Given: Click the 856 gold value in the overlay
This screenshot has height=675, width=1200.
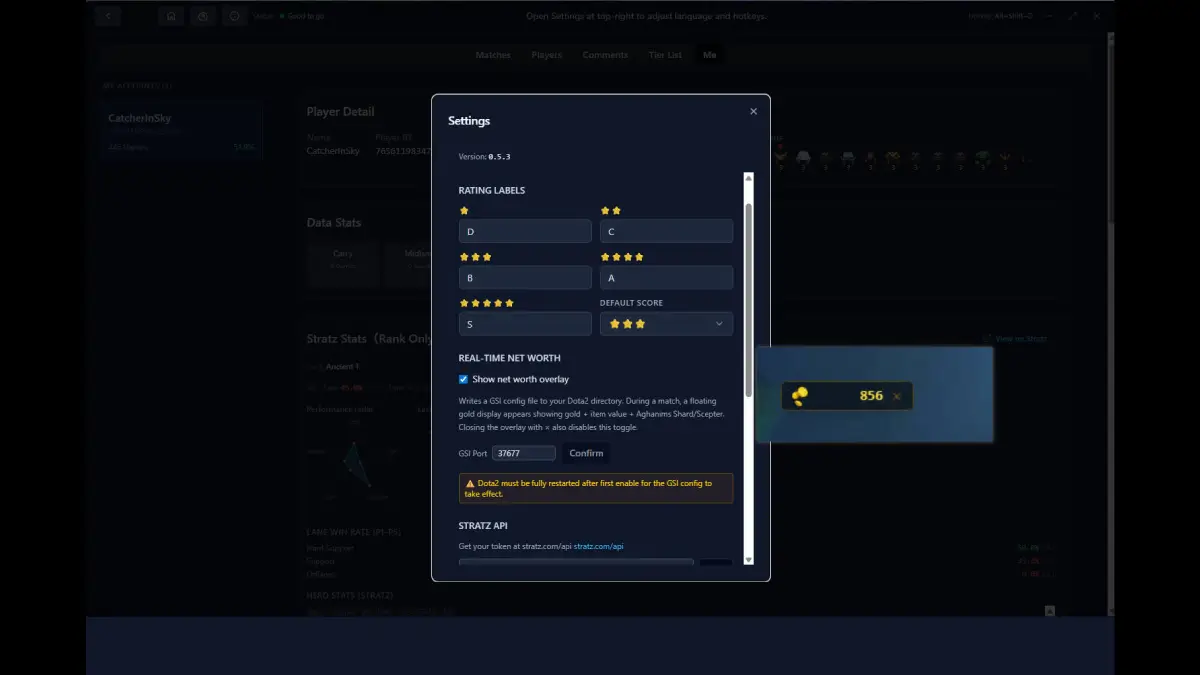Looking at the screenshot, I should tap(871, 396).
